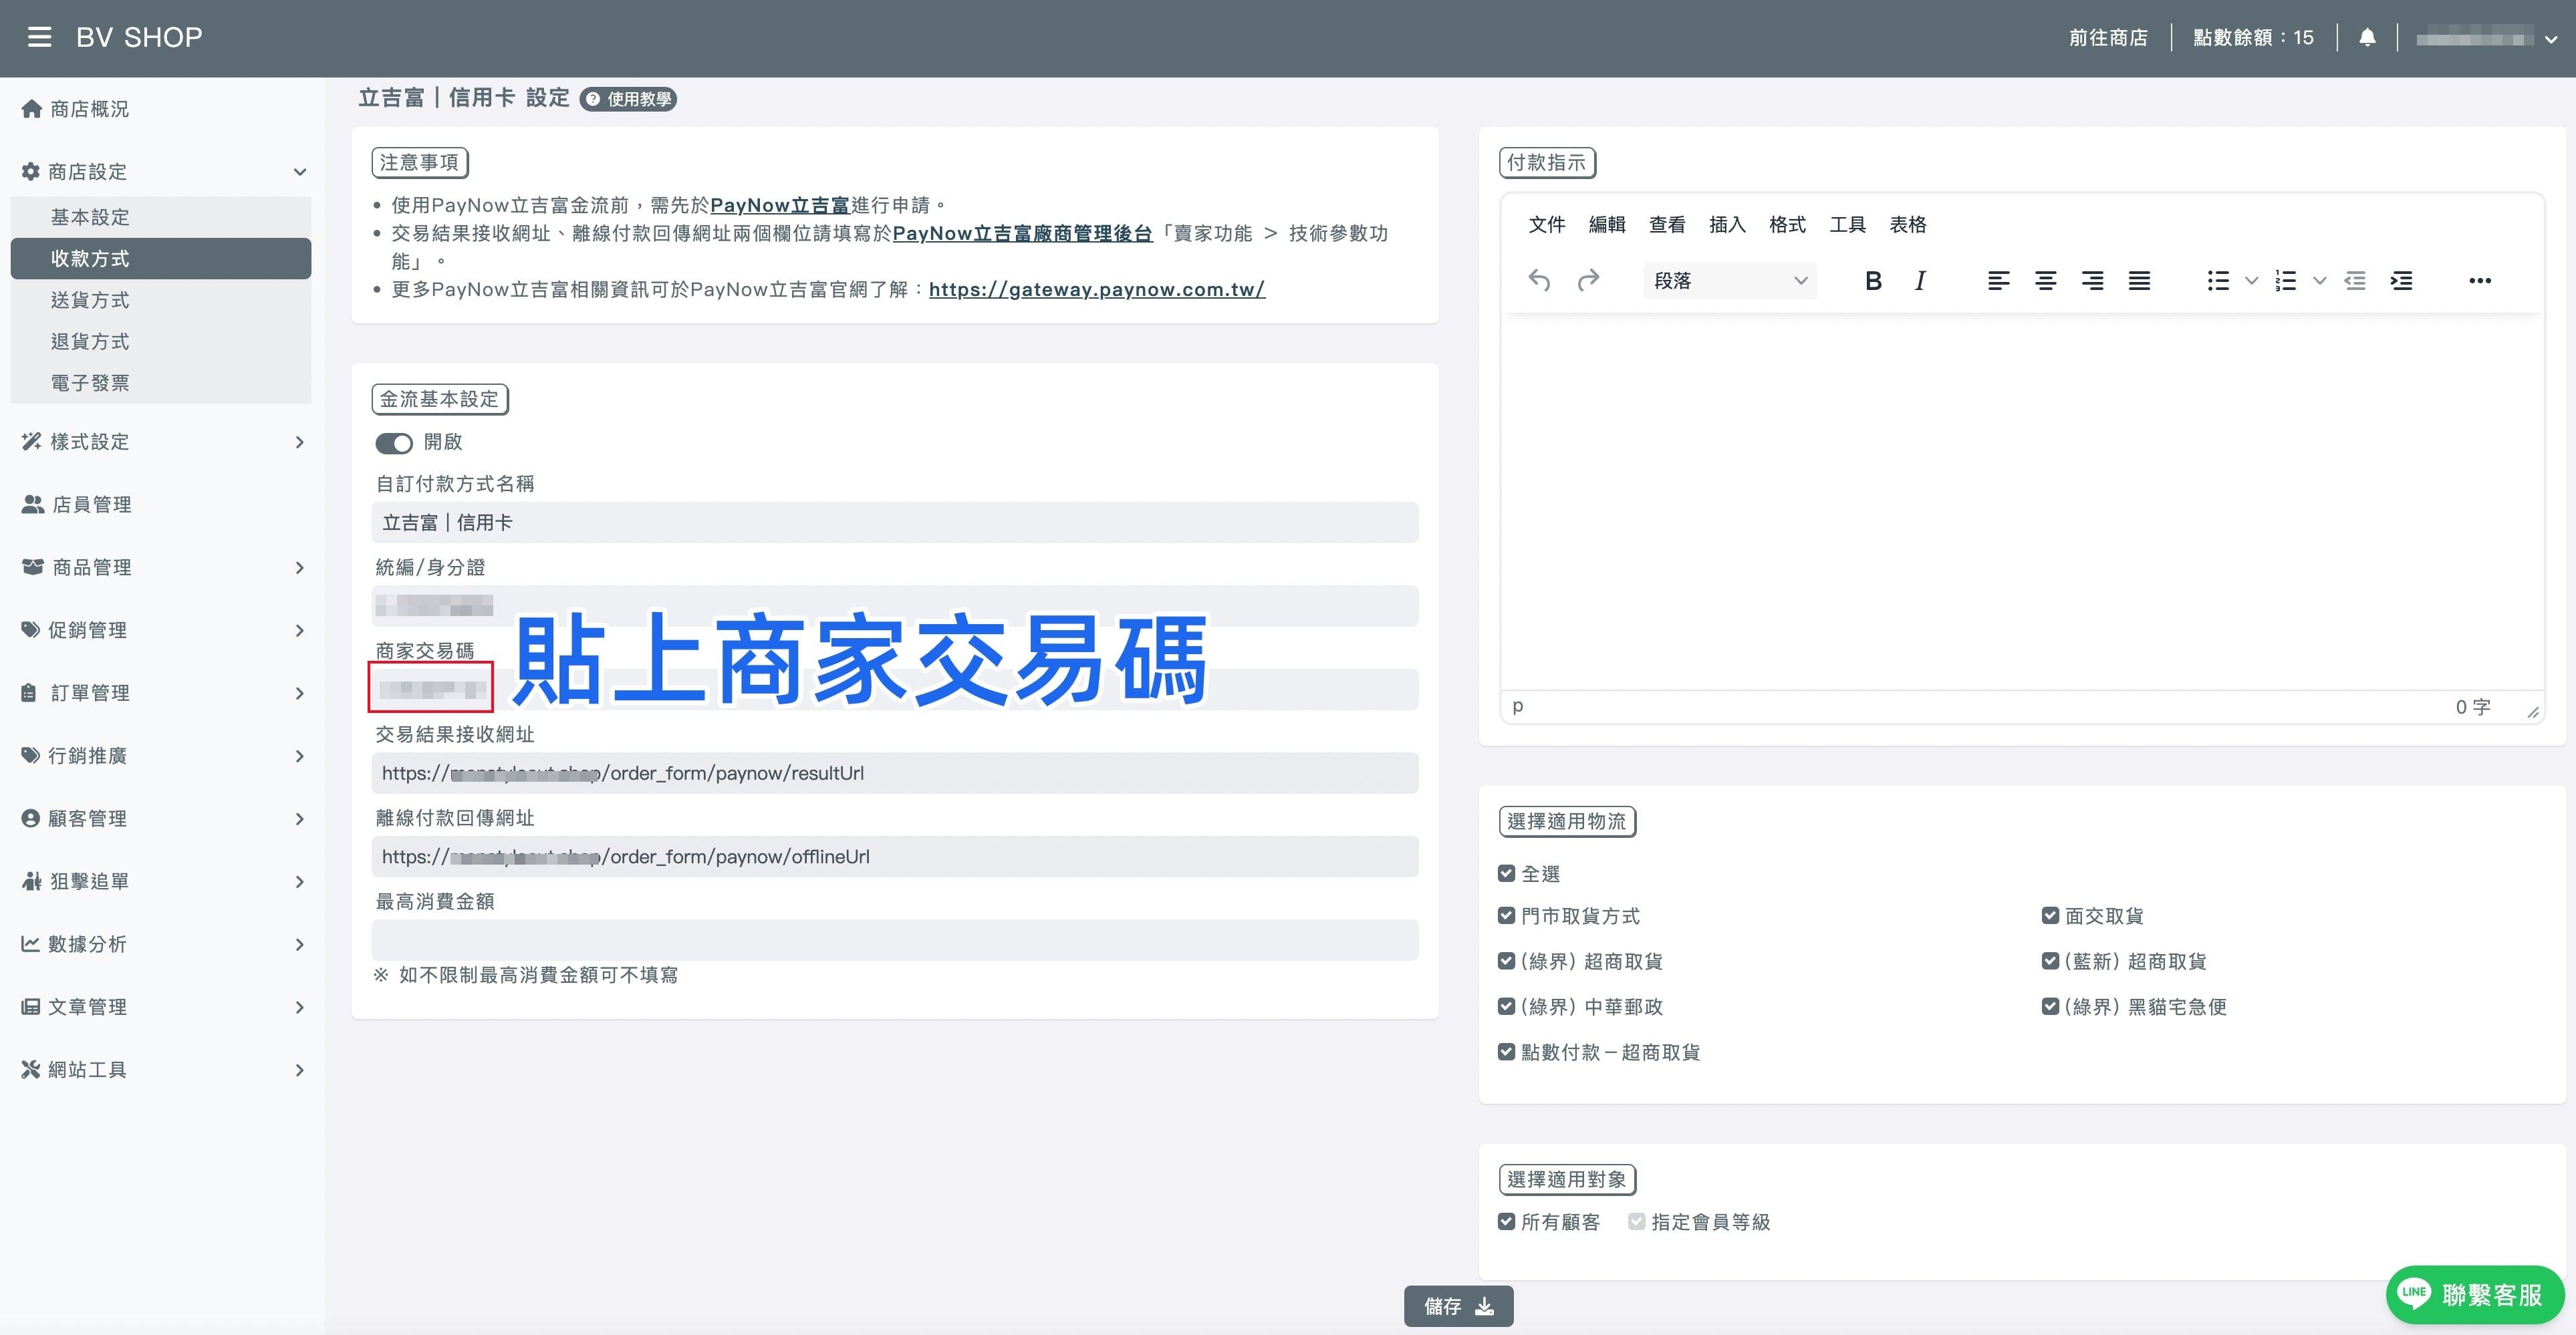Toggle 面交取貨 checkbox

point(2050,916)
